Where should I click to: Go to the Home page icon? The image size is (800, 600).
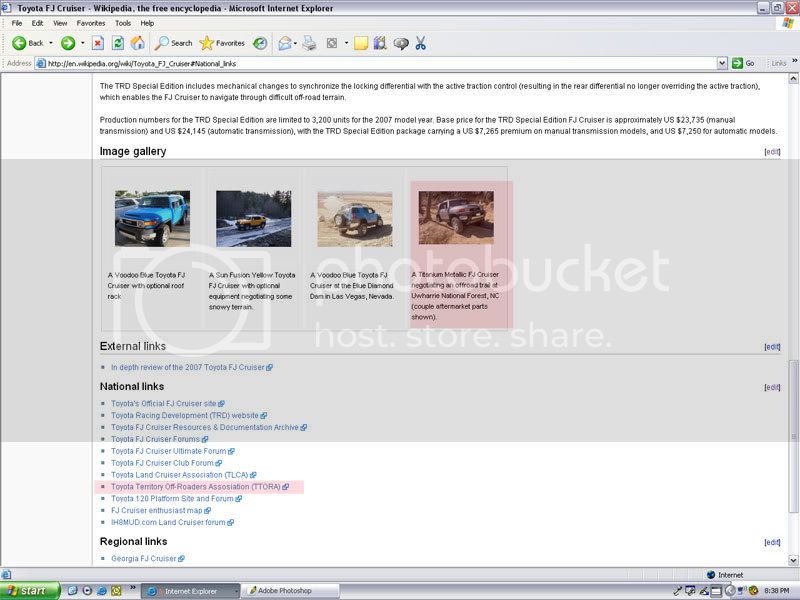click(138, 43)
